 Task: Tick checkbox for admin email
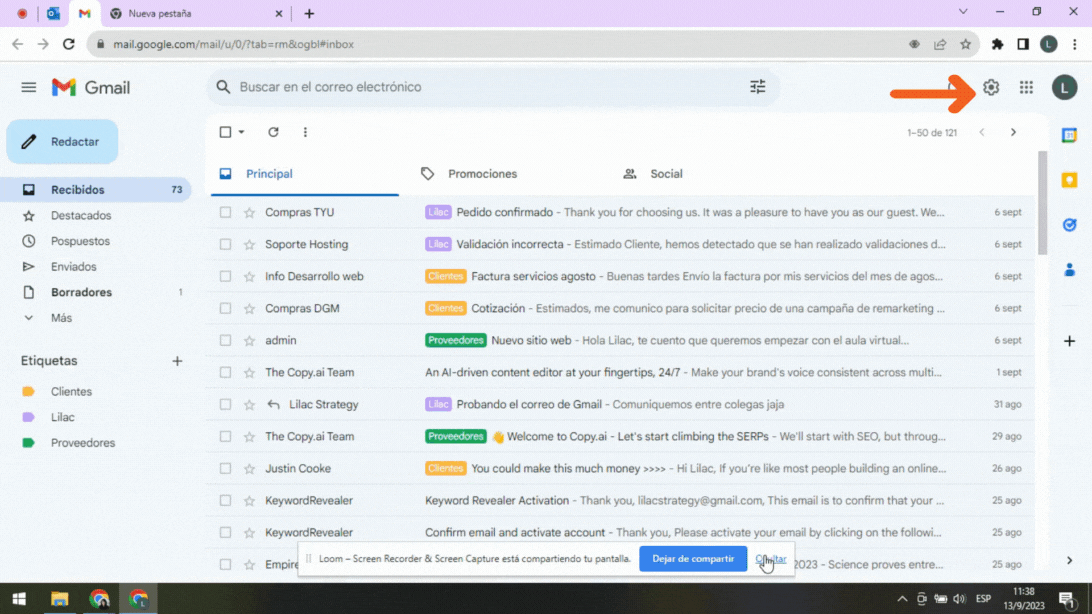[225, 340]
